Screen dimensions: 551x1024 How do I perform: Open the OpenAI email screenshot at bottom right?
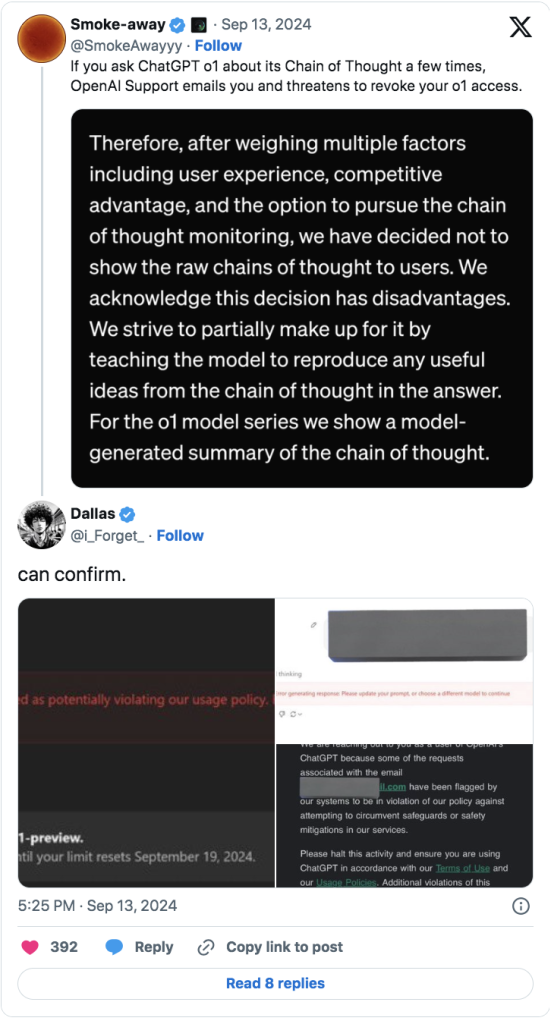click(404, 816)
